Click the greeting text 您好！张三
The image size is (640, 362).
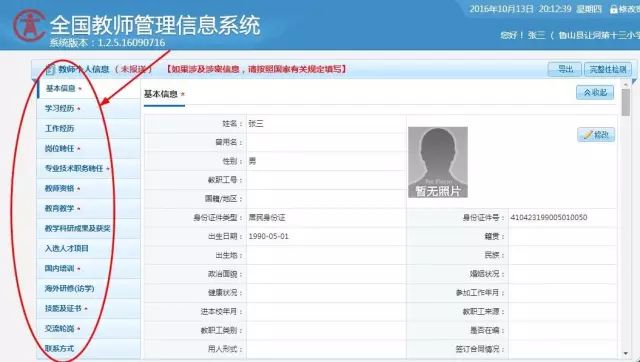point(523,35)
